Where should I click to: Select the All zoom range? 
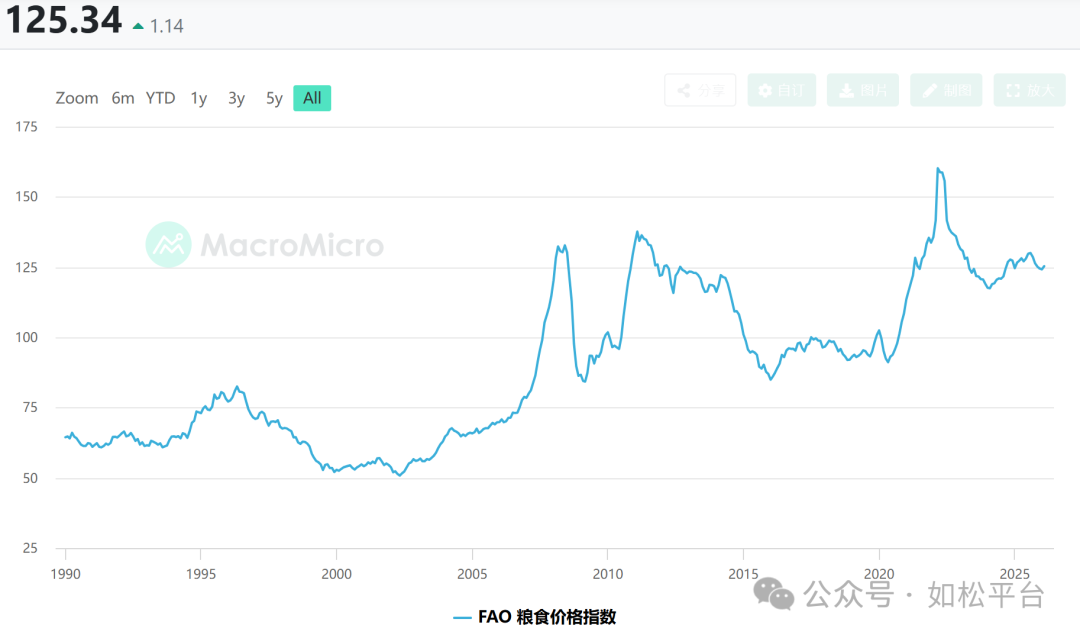click(x=312, y=98)
